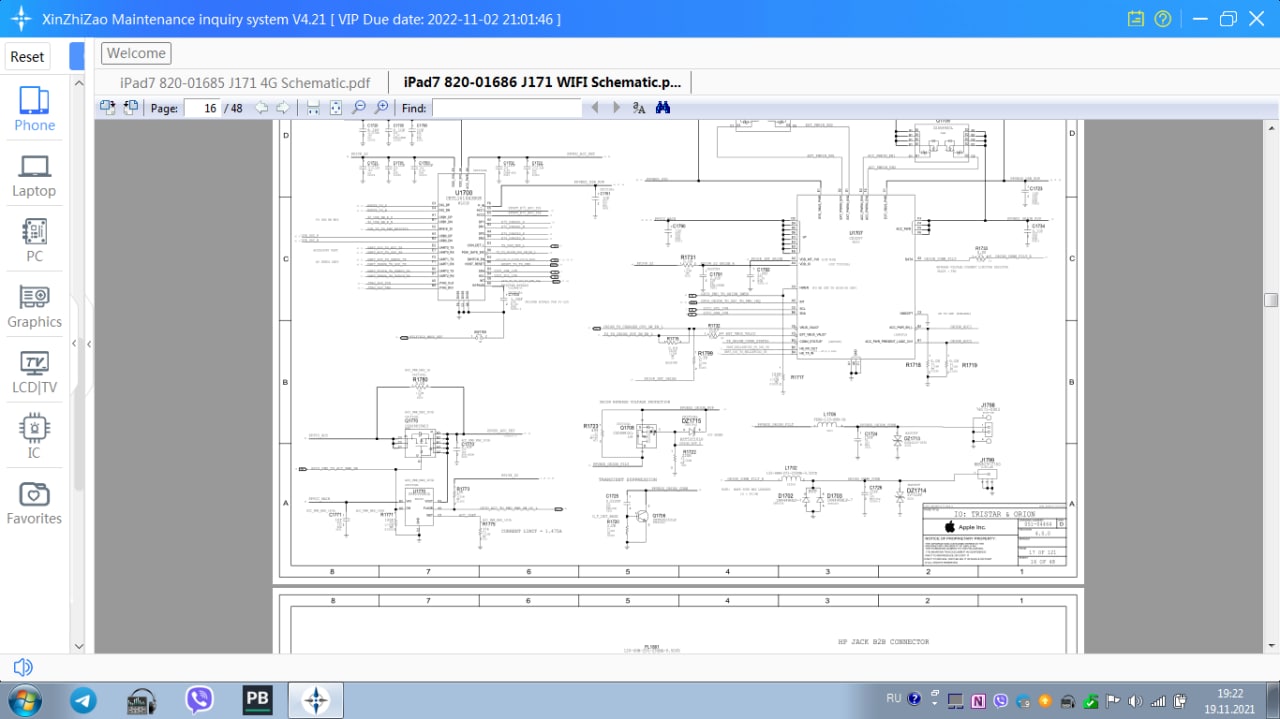
Task: Open the calendar icon in title bar
Action: pyautogui.click(x=1136, y=19)
